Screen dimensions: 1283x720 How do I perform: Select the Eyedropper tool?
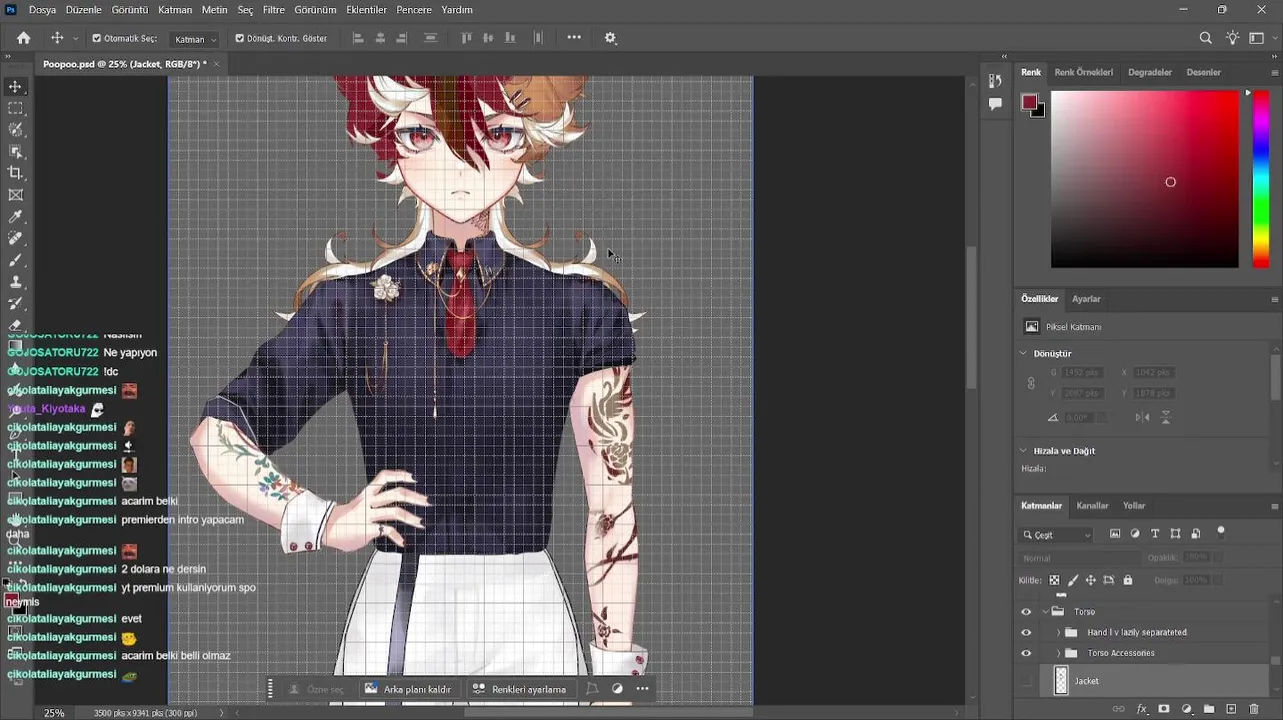pyautogui.click(x=15, y=217)
